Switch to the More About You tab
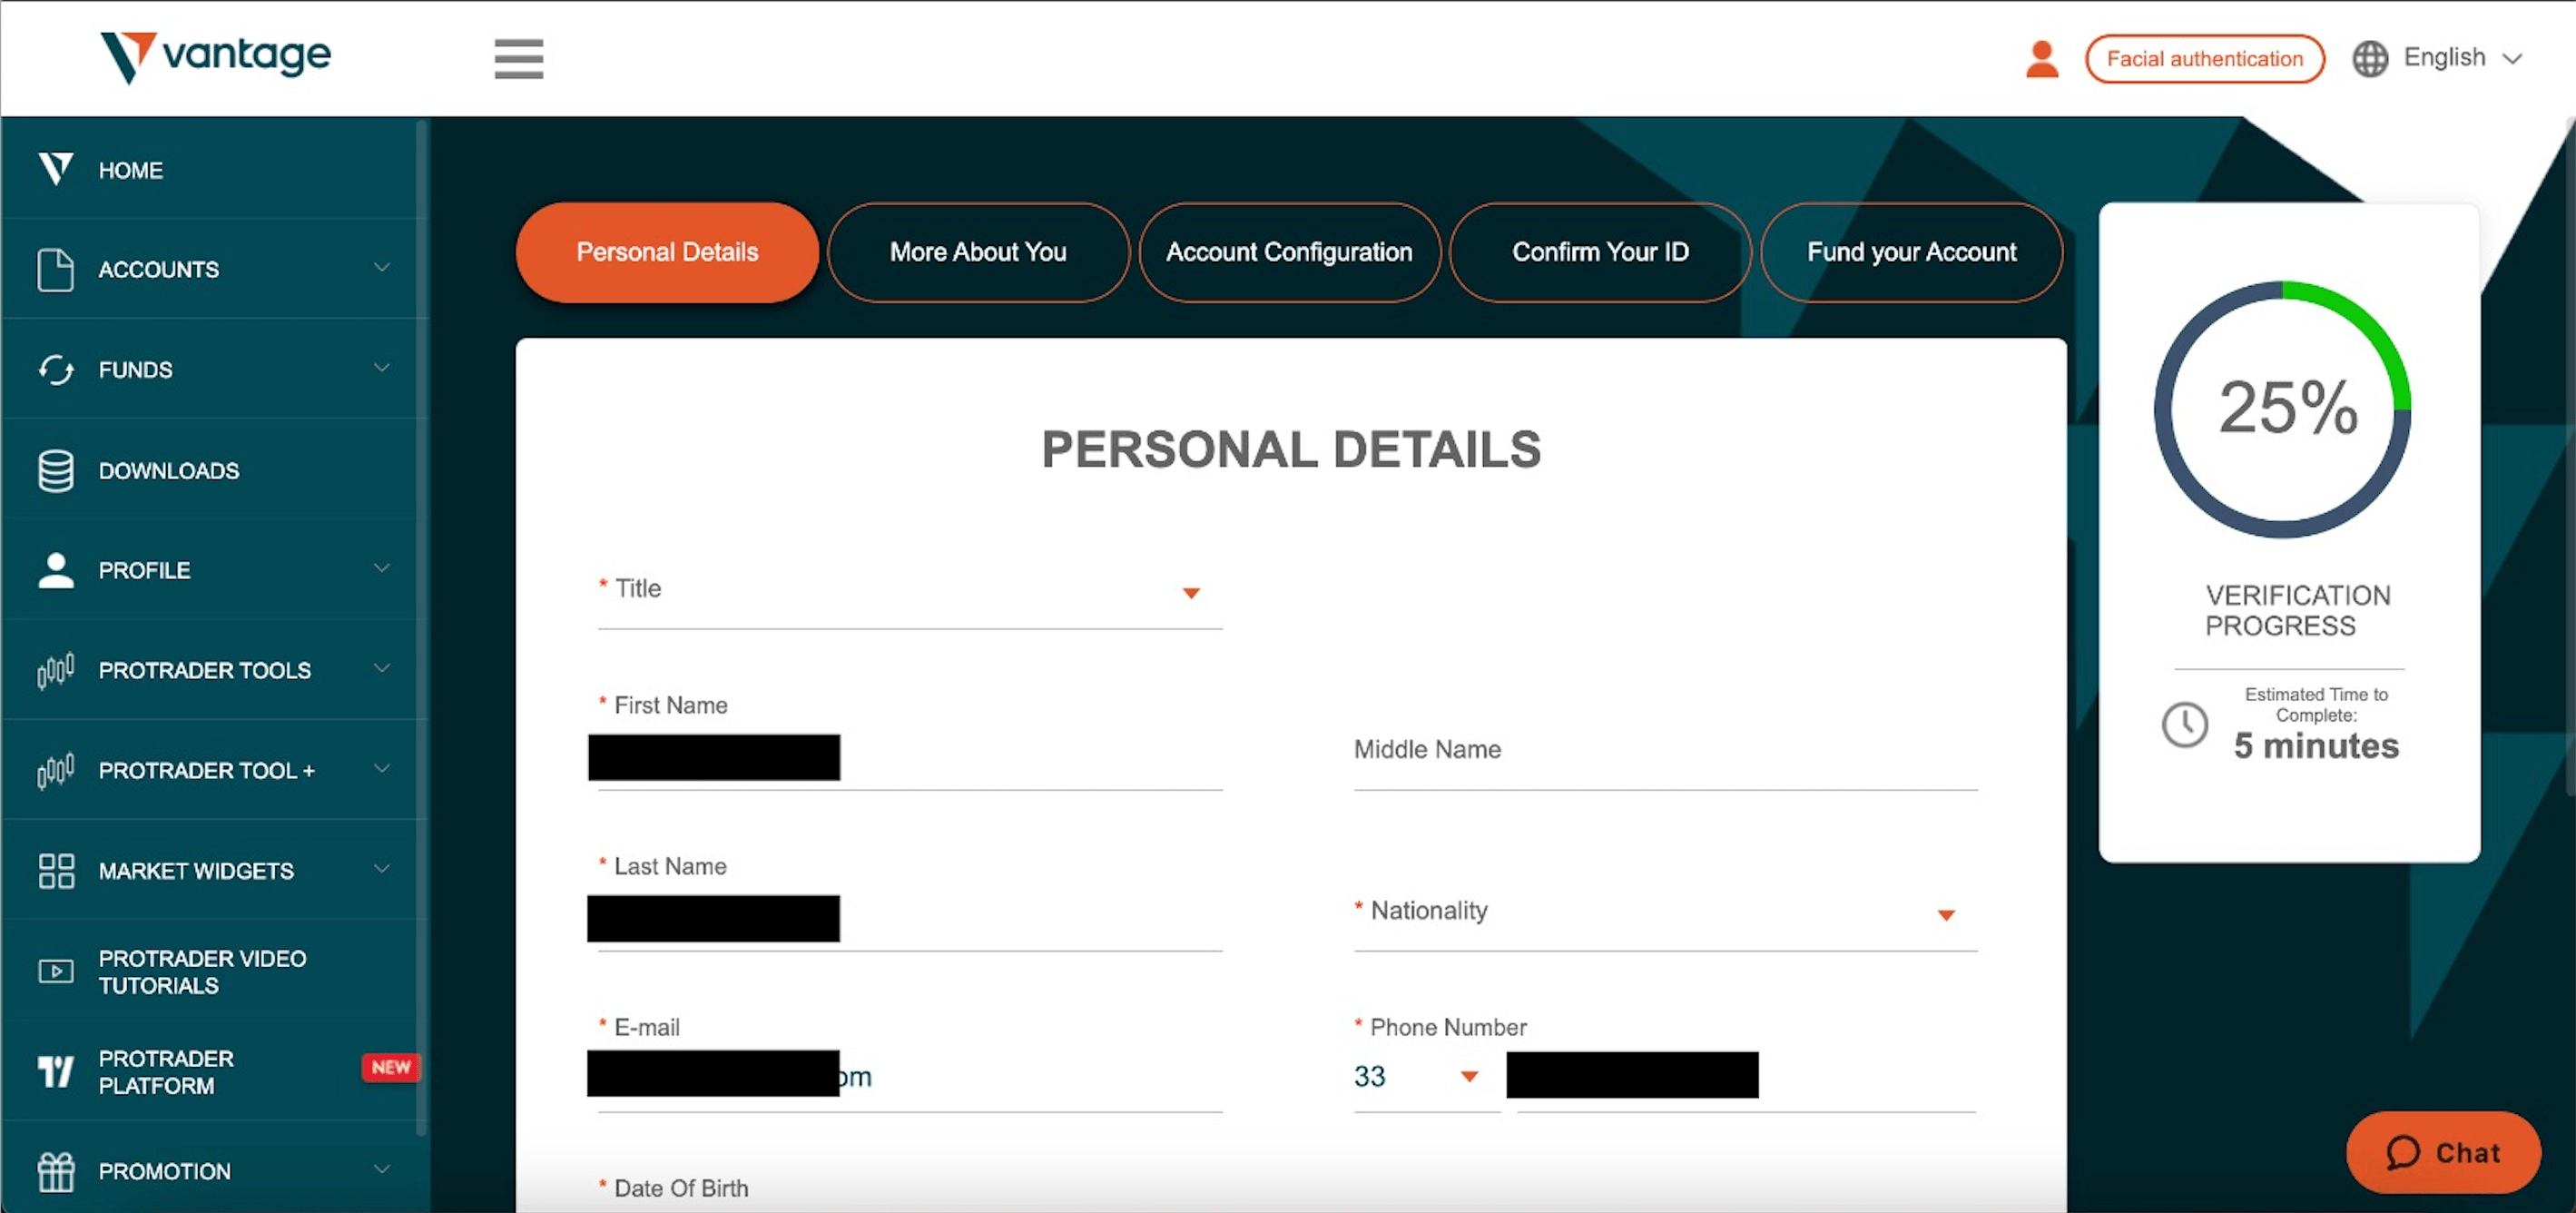The width and height of the screenshot is (2576, 1213). pos(978,252)
